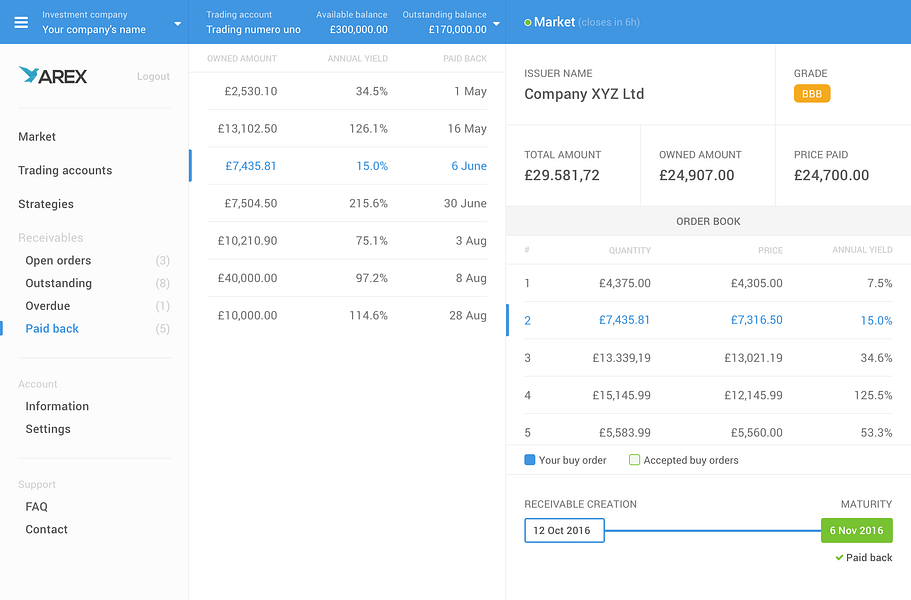Click the BBB grade badge

(x=812, y=94)
